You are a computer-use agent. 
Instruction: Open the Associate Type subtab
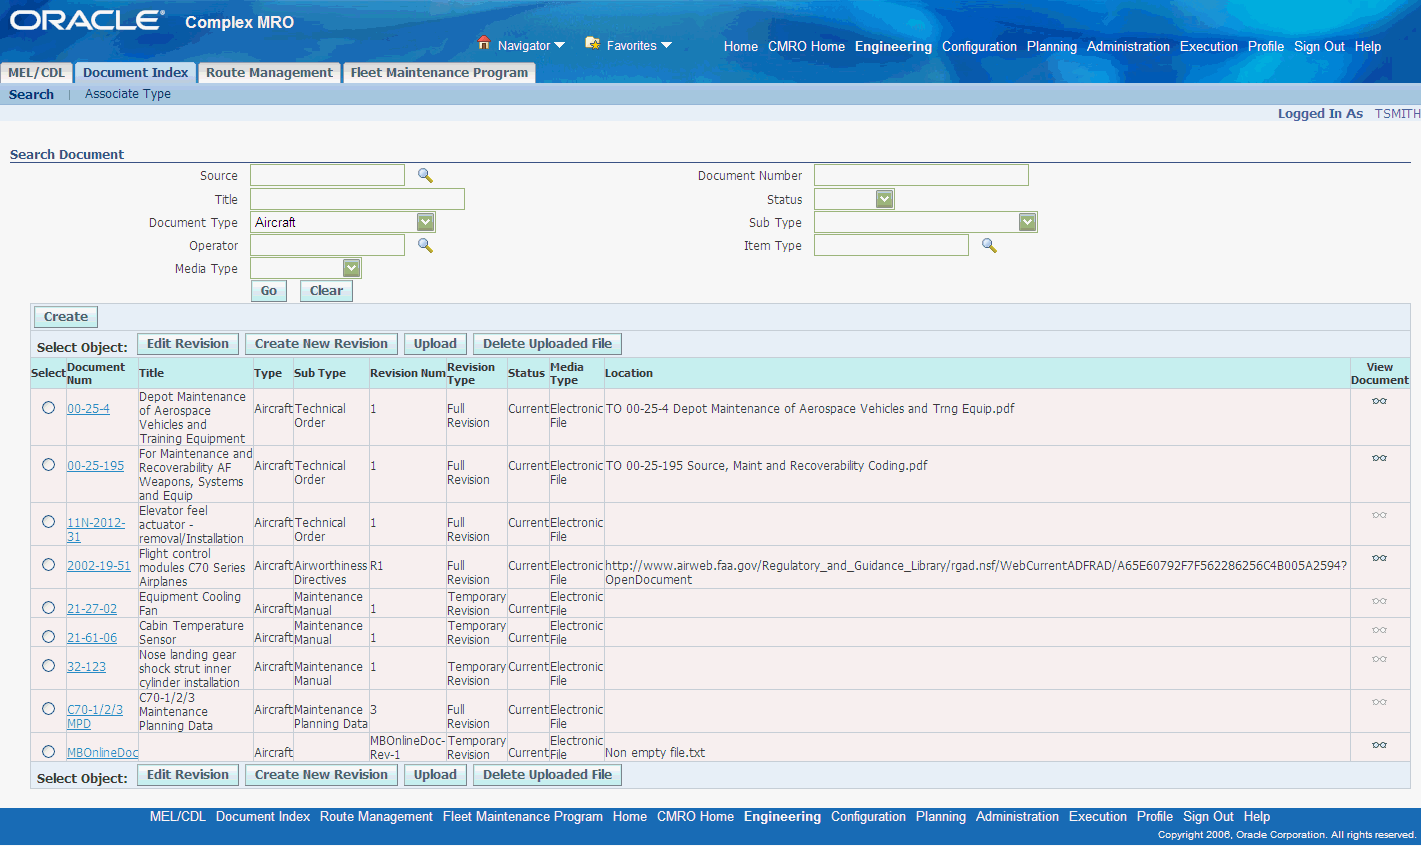click(x=128, y=94)
